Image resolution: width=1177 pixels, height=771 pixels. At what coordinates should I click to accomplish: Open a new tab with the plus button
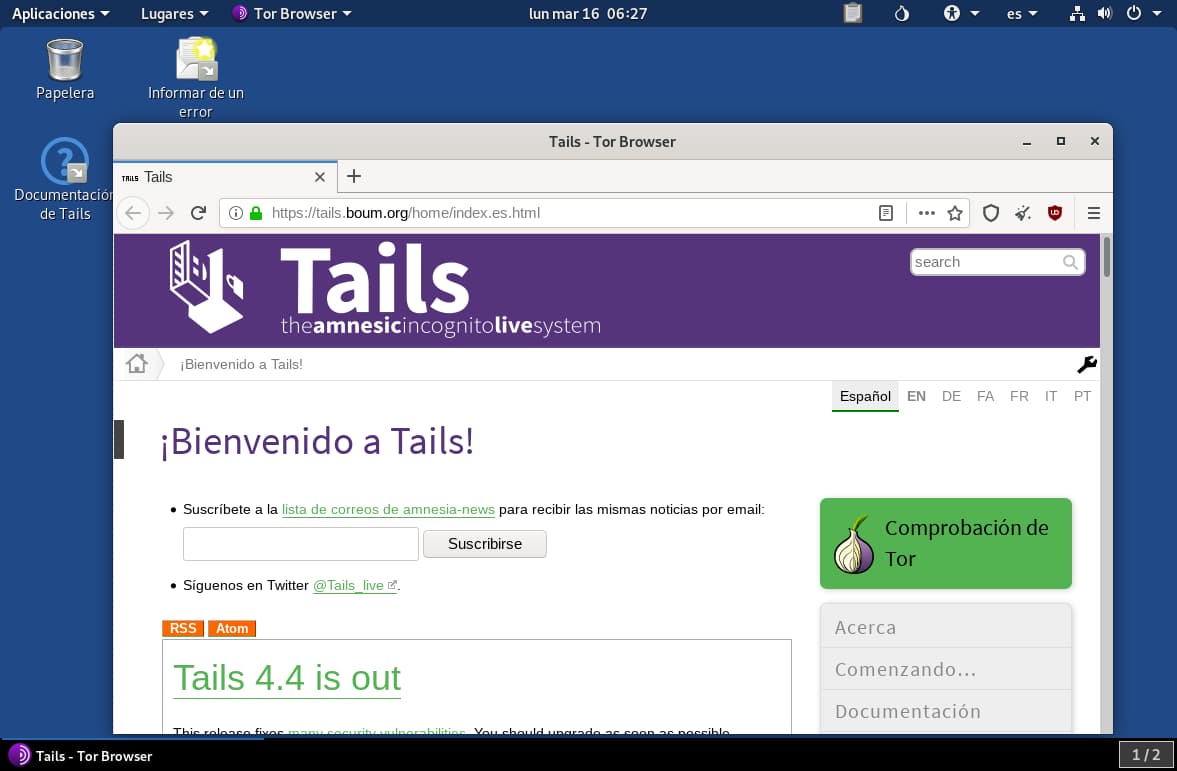[354, 176]
